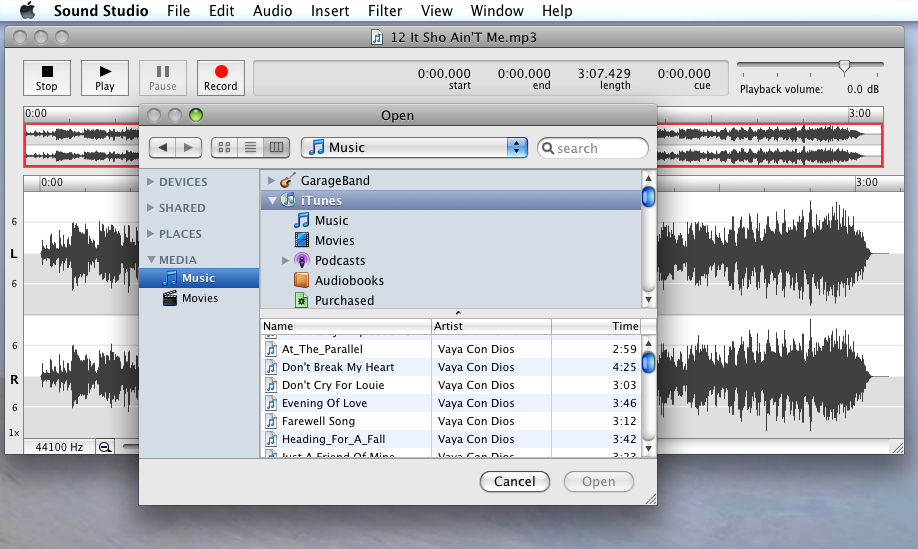
Task: Select the Purchased playlist item
Action: click(344, 300)
